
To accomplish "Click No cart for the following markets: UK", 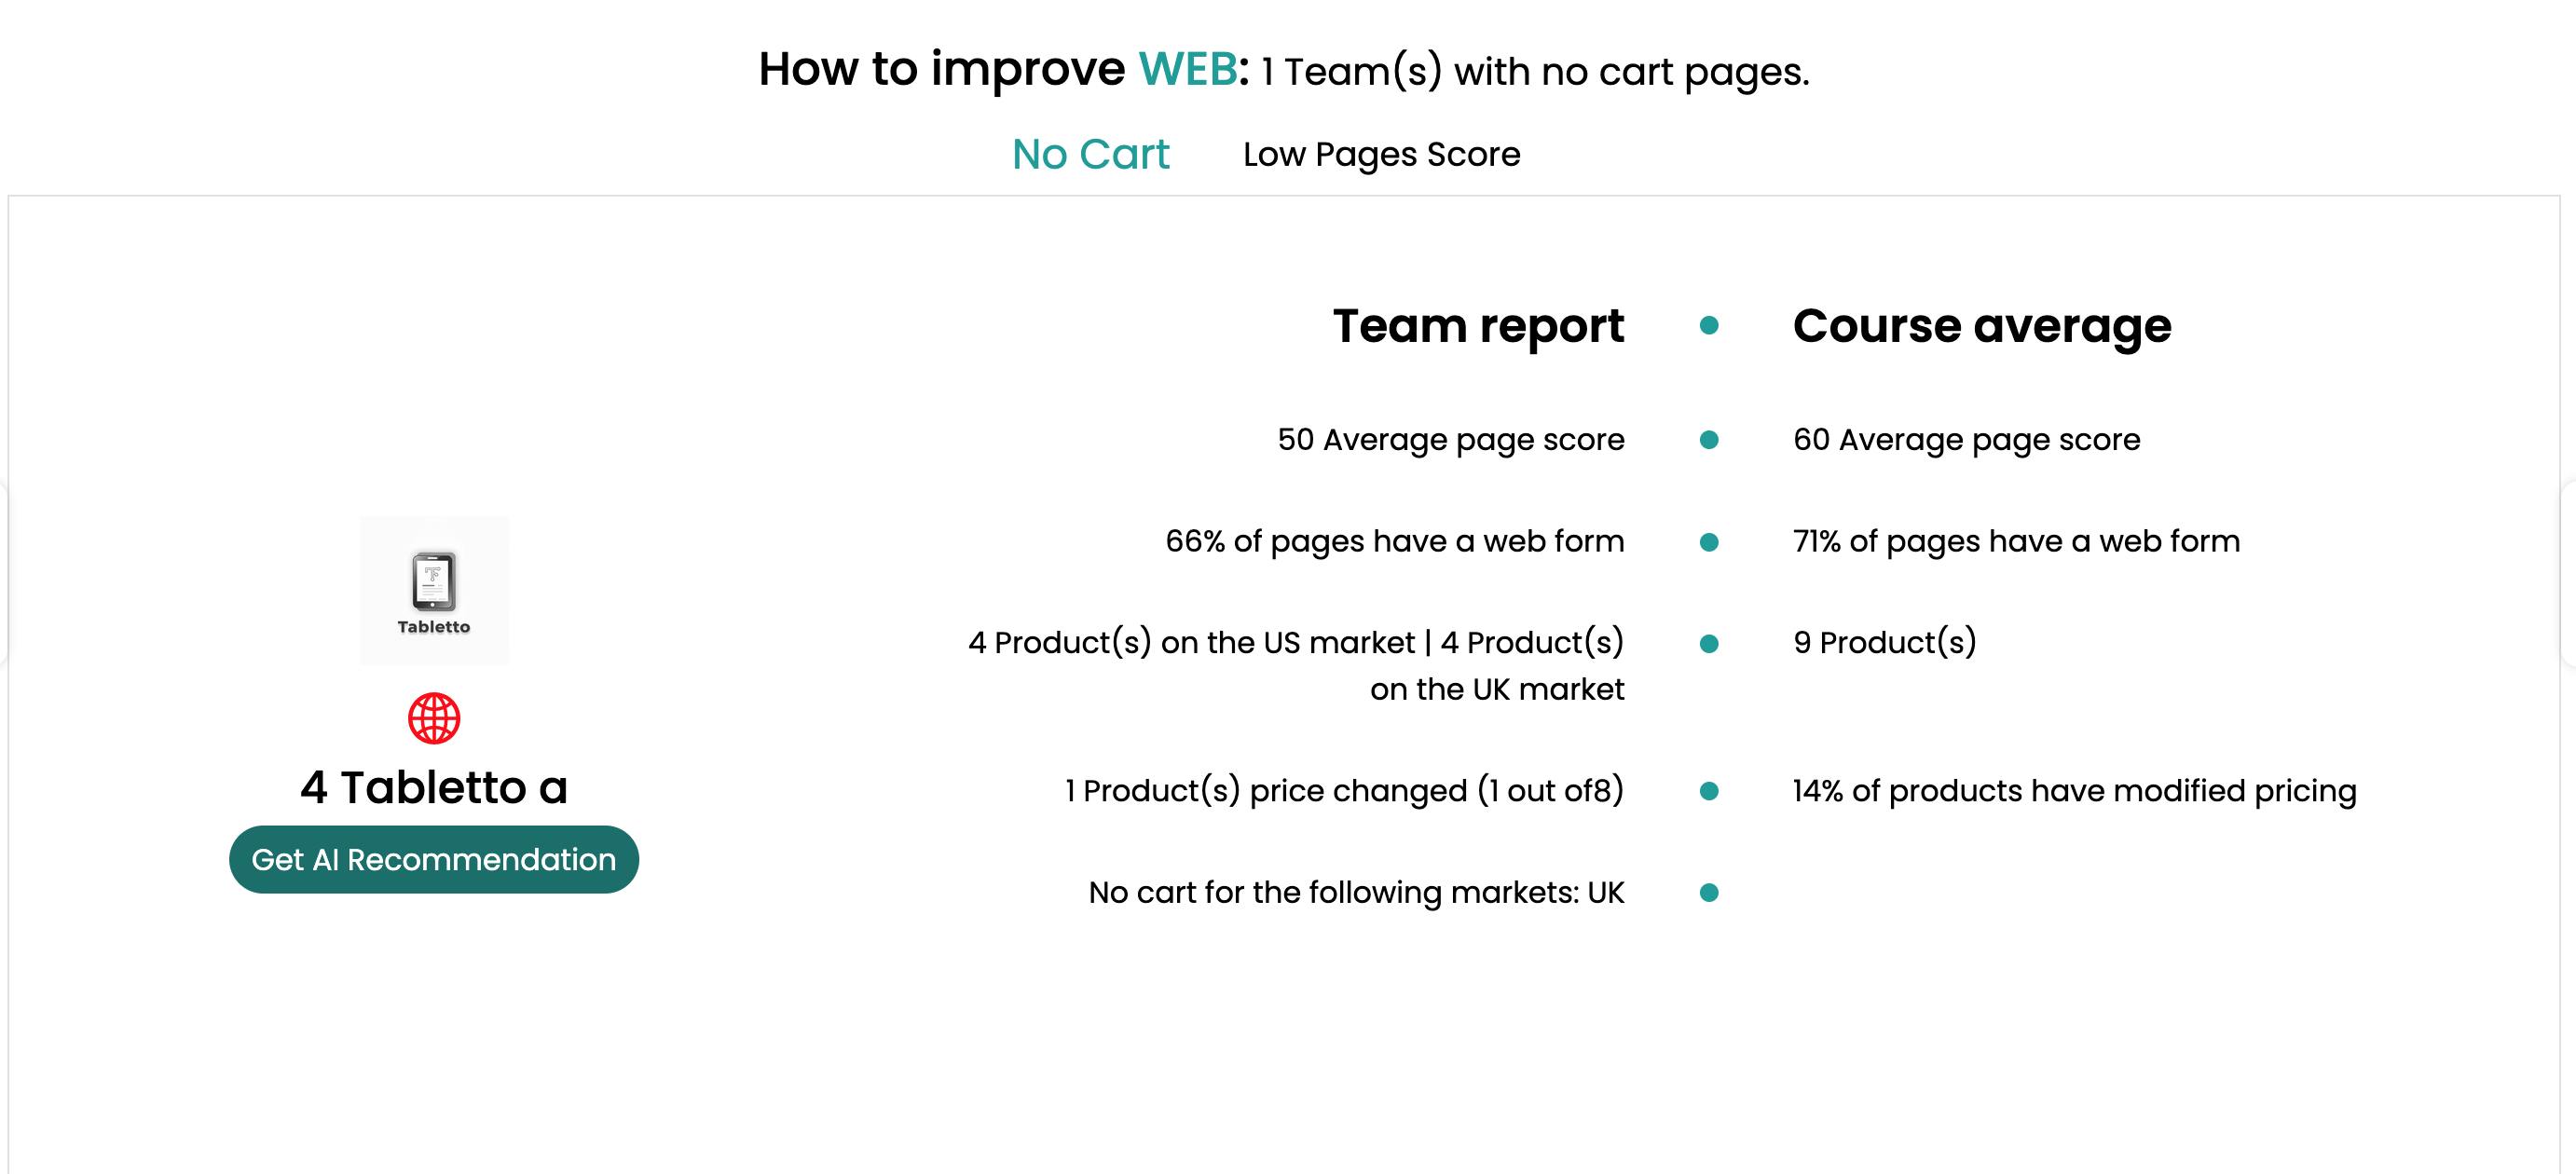I will coord(1356,892).
